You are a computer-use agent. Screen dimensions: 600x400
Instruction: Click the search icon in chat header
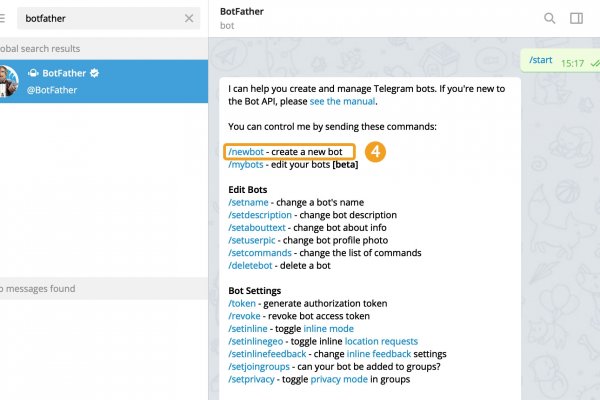pos(549,18)
